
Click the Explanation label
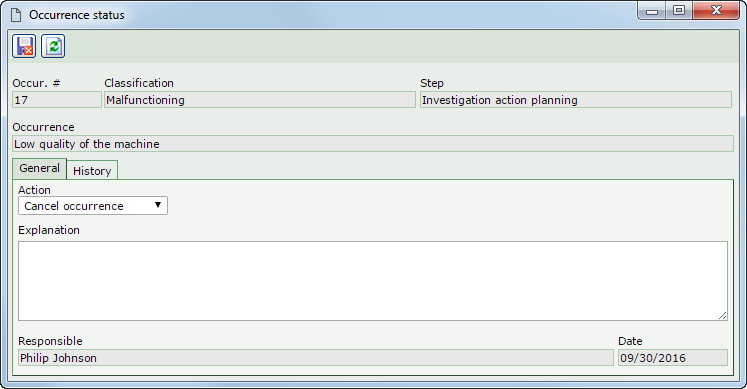(49, 230)
